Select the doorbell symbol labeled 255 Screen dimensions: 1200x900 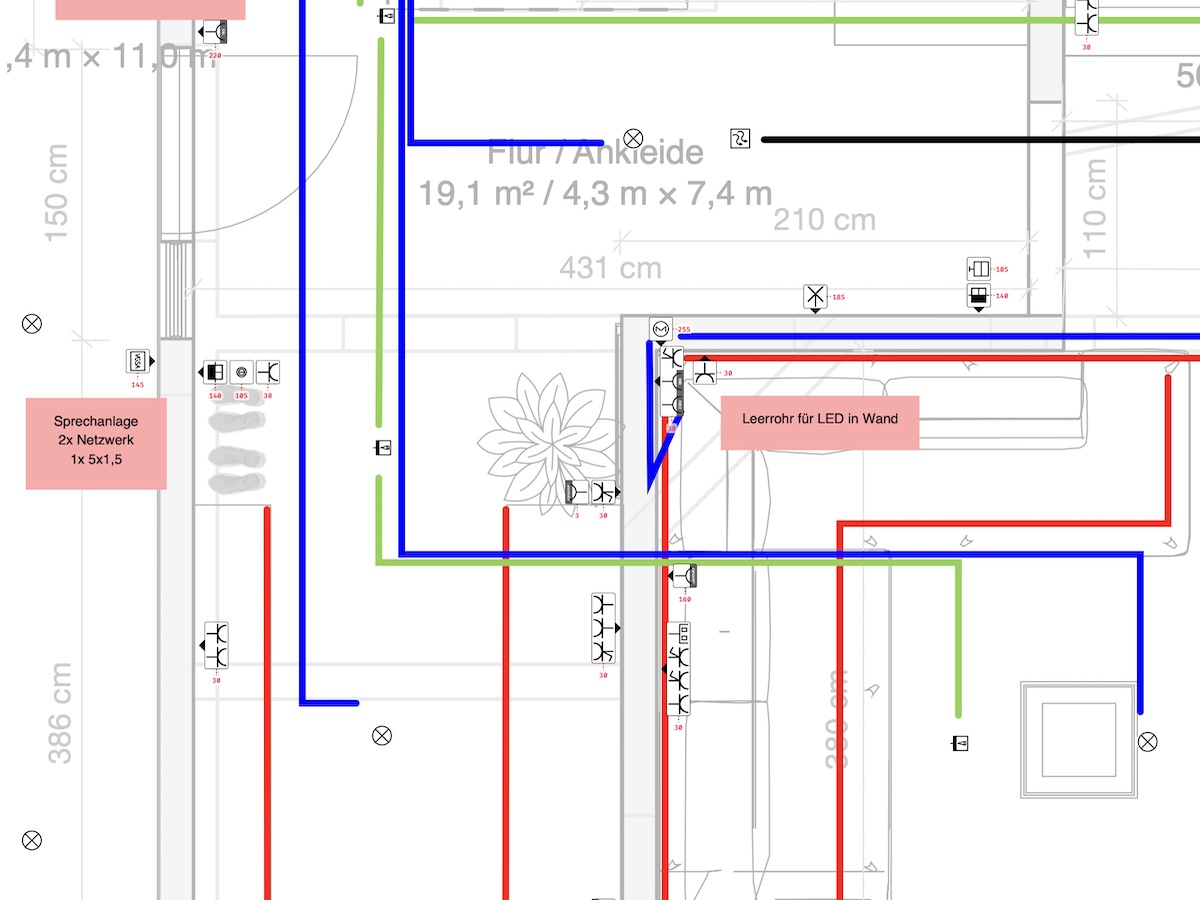(x=661, y=329)
